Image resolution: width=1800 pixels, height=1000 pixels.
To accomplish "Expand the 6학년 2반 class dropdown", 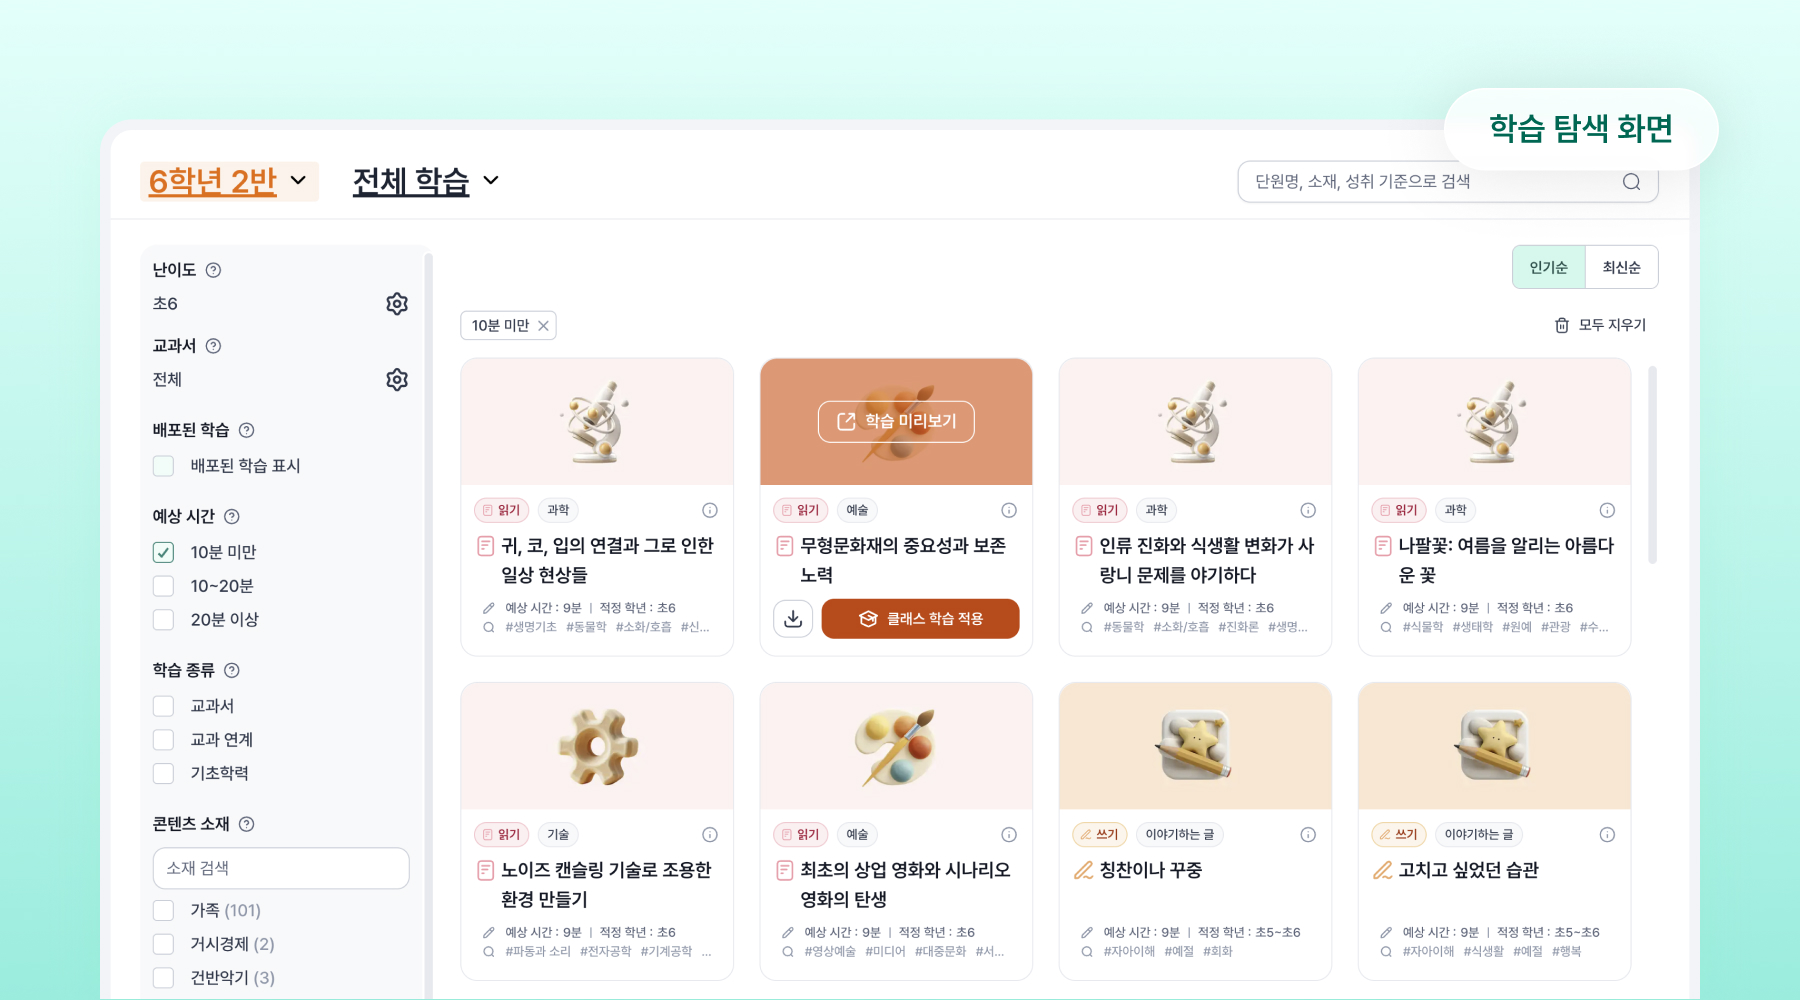I will 229,181.
